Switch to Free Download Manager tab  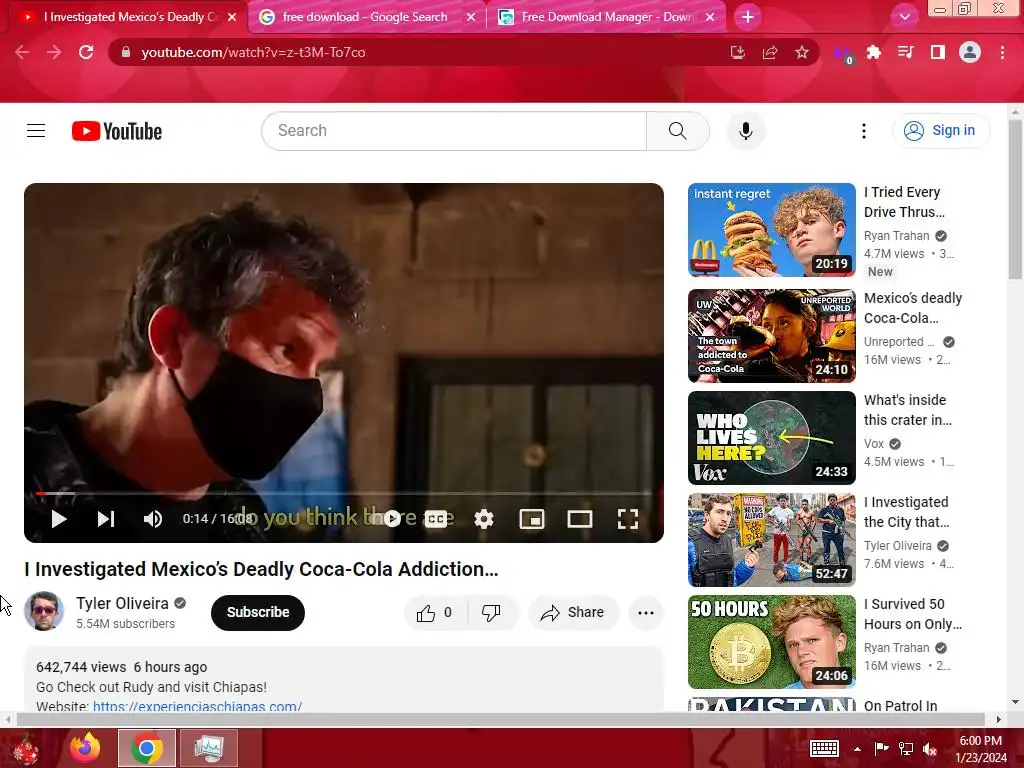(607, 17)
